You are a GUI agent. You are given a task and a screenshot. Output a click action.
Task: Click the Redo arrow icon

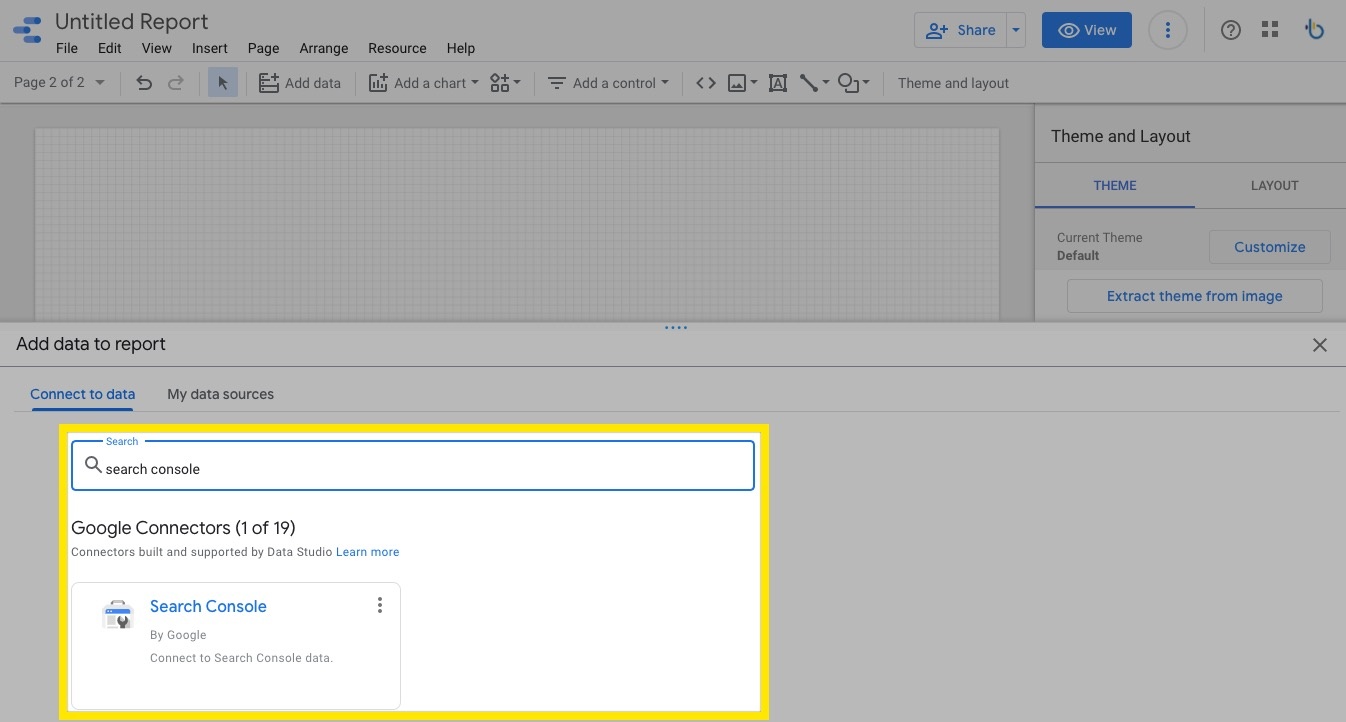[176, 83]
